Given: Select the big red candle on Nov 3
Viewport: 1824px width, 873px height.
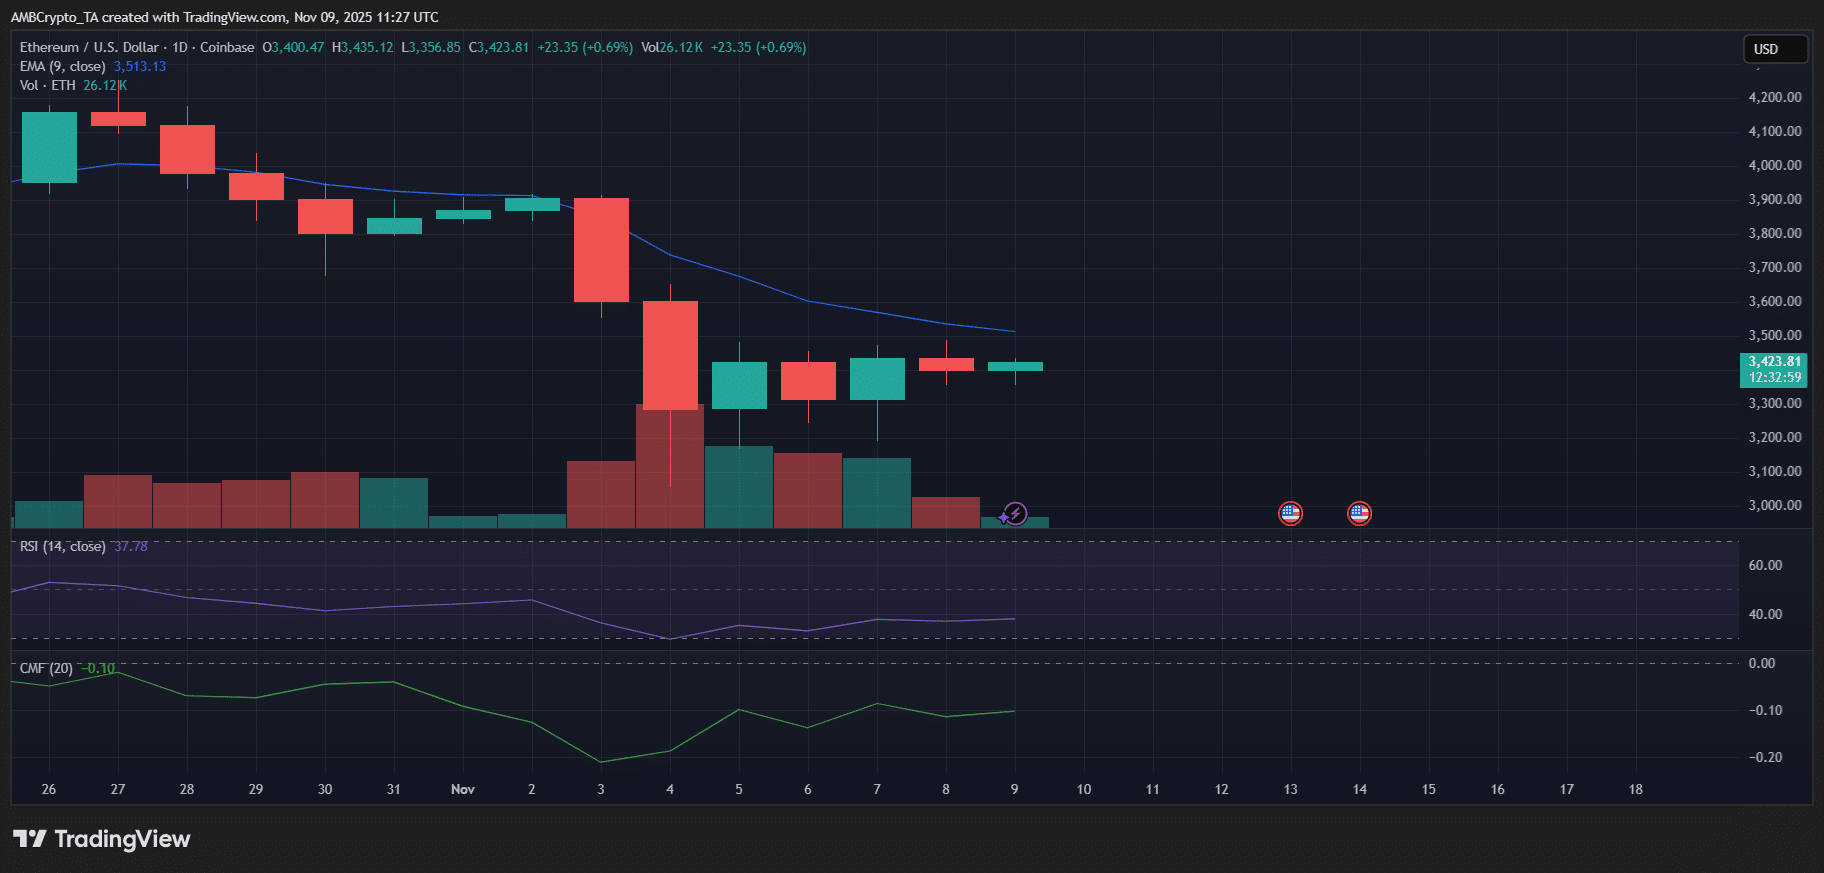Looking at the screenshot, I should point(601,250).
